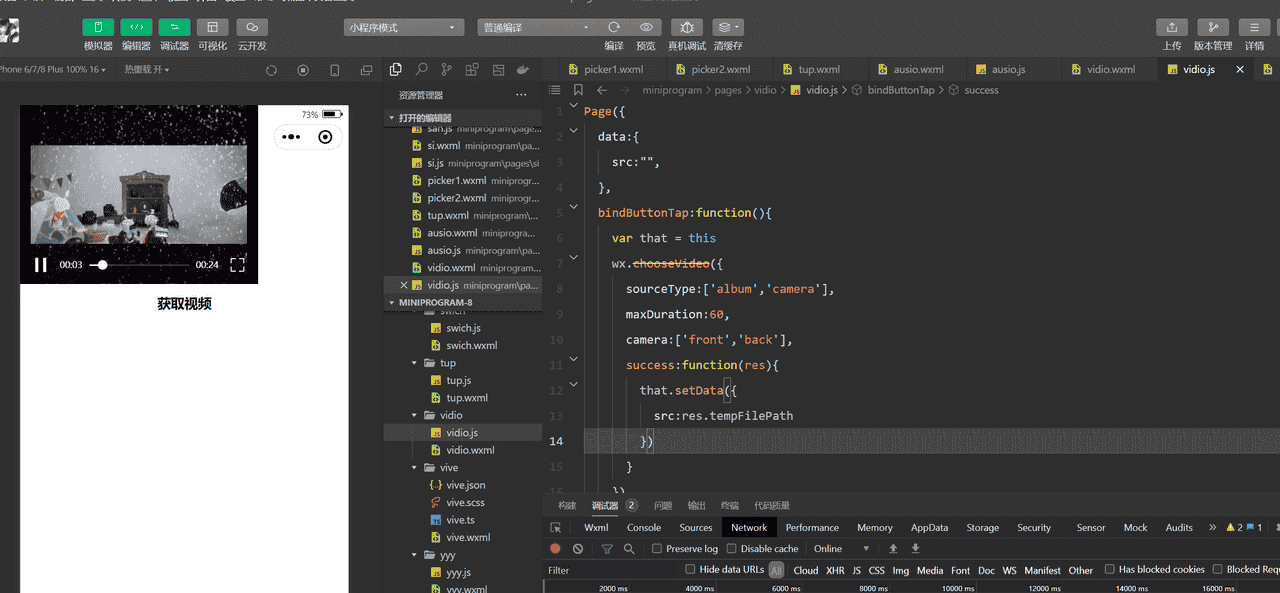1280x593 pixels.
Task: Click the upload (上传) icon
Action: tap(1171, 28)
